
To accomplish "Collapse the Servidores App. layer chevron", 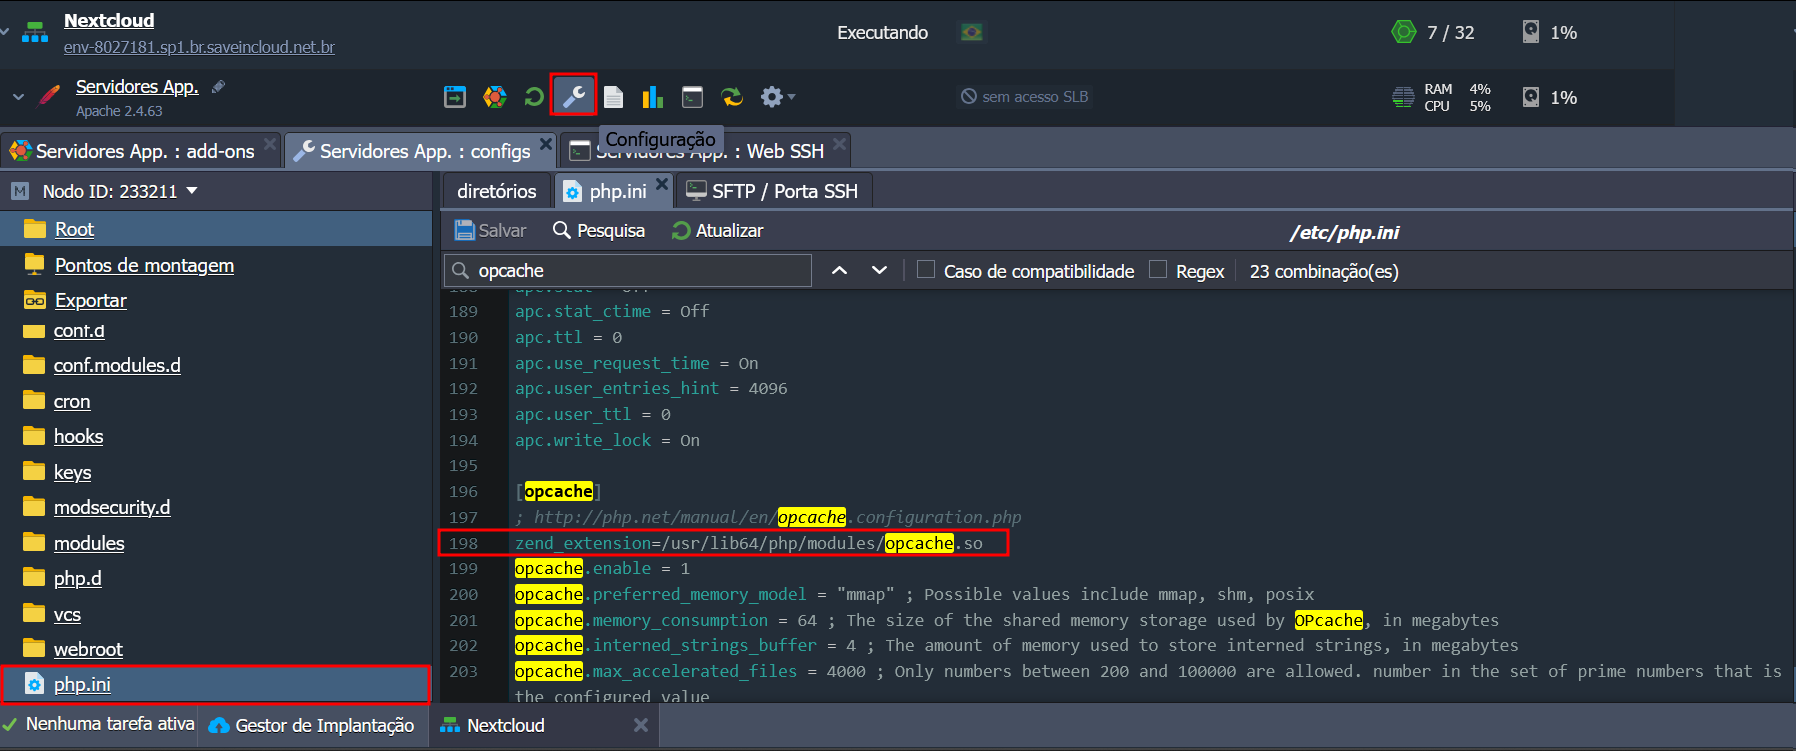I will (18, 97).
